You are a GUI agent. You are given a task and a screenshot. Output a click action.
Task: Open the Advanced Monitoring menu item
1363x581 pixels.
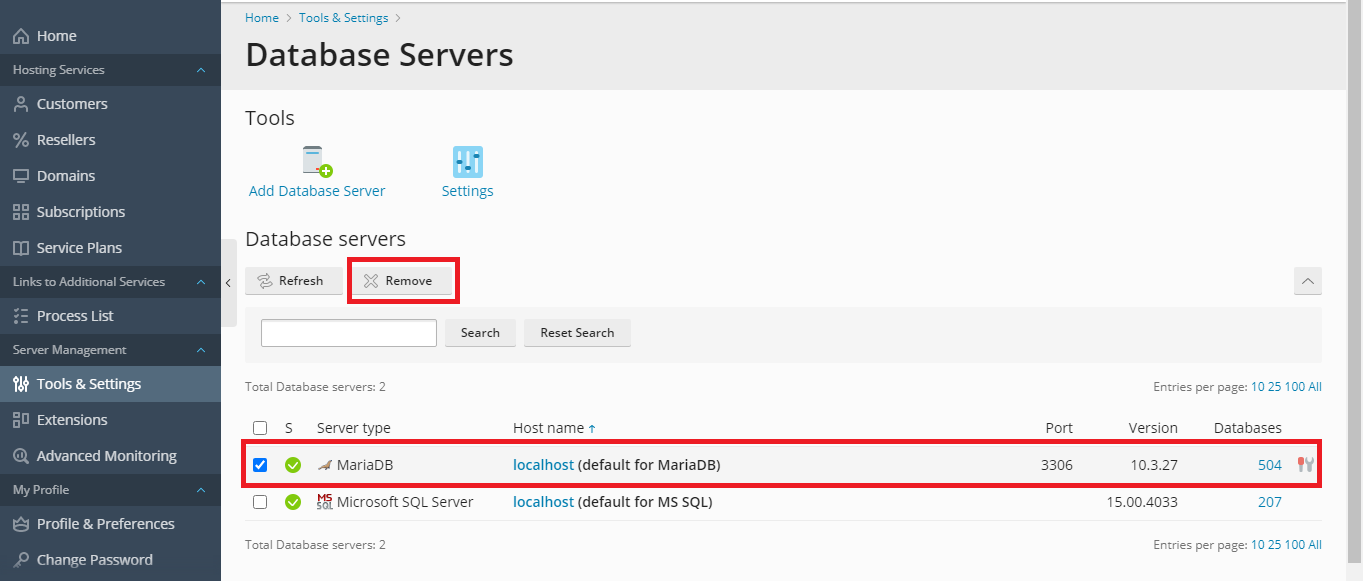pyautogui.click(x=110, y=456)
